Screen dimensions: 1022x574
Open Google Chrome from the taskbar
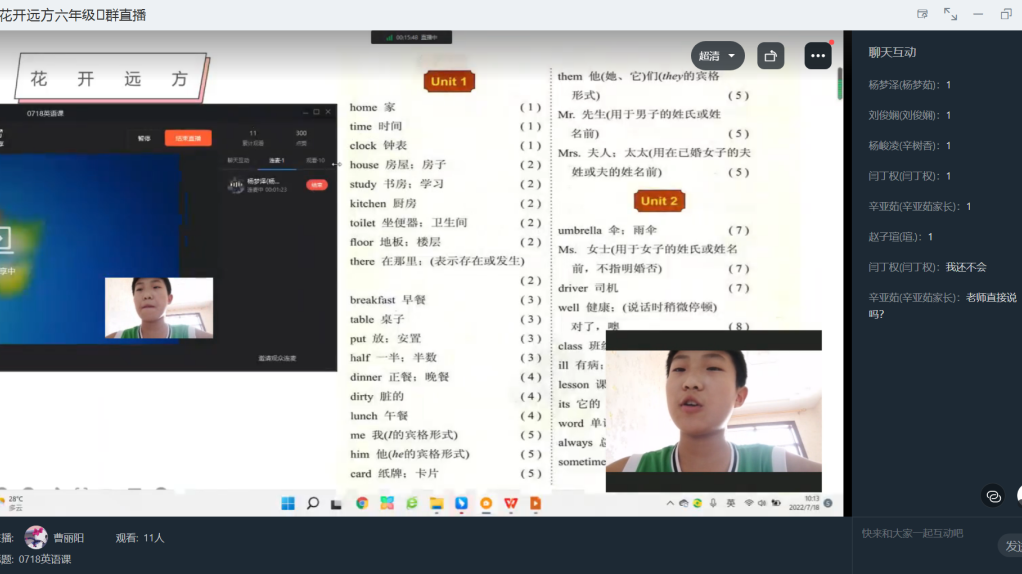pyautogui.click(x=362, y=503)
